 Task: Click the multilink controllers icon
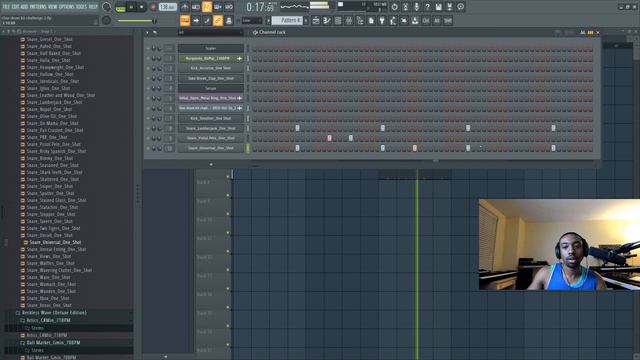point(229,20)
